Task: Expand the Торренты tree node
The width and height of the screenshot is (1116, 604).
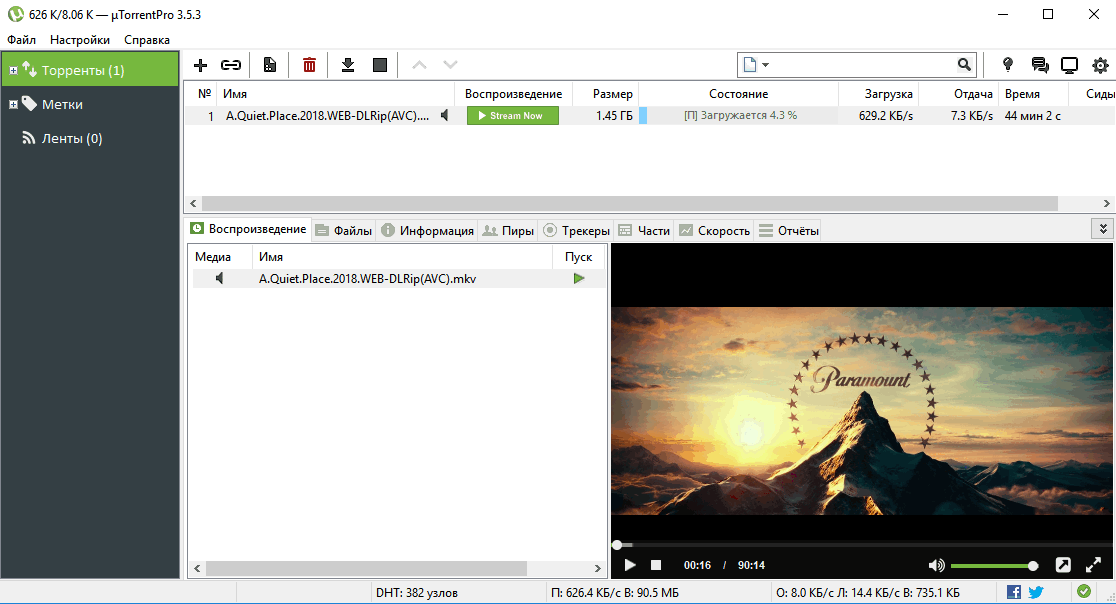Action: (x=13, y=70)
